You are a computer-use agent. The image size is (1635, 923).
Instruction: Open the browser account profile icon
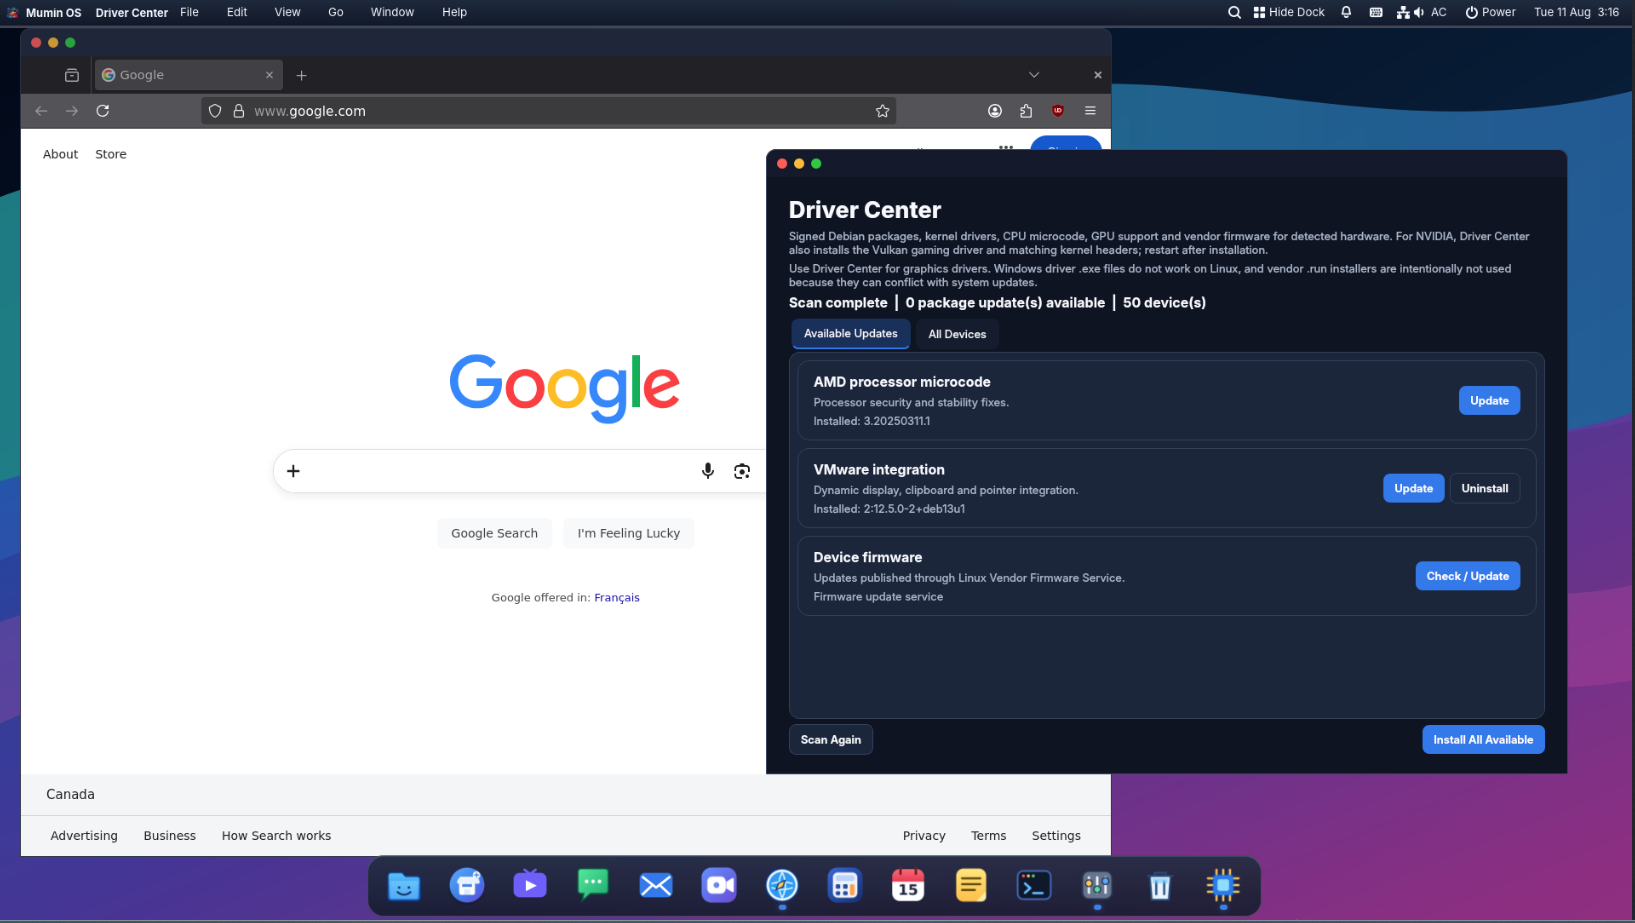[x=995, y=111]
